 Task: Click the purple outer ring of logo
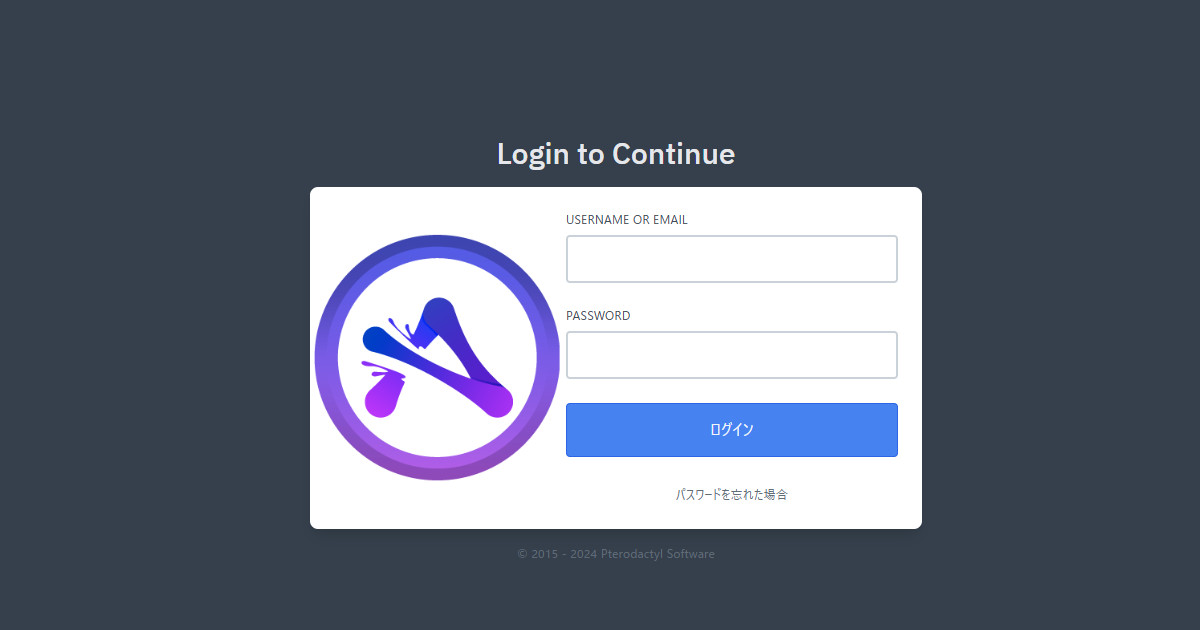(x=437, y=246)
